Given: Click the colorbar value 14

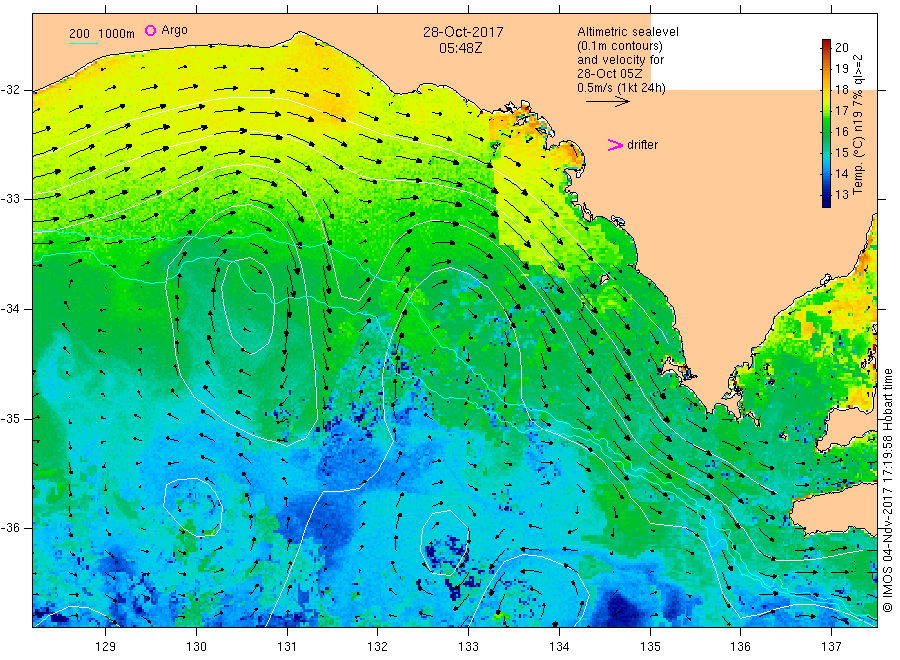Looking at the screenshot, I should pos(841,173).
